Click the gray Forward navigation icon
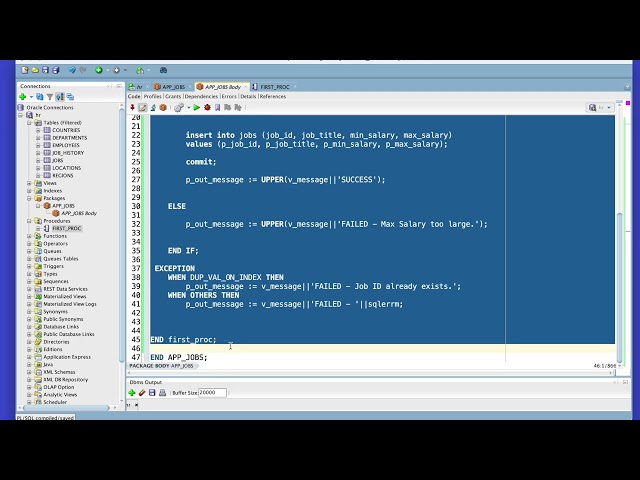This screenshot has width=640, height=480. click(116, 70)
